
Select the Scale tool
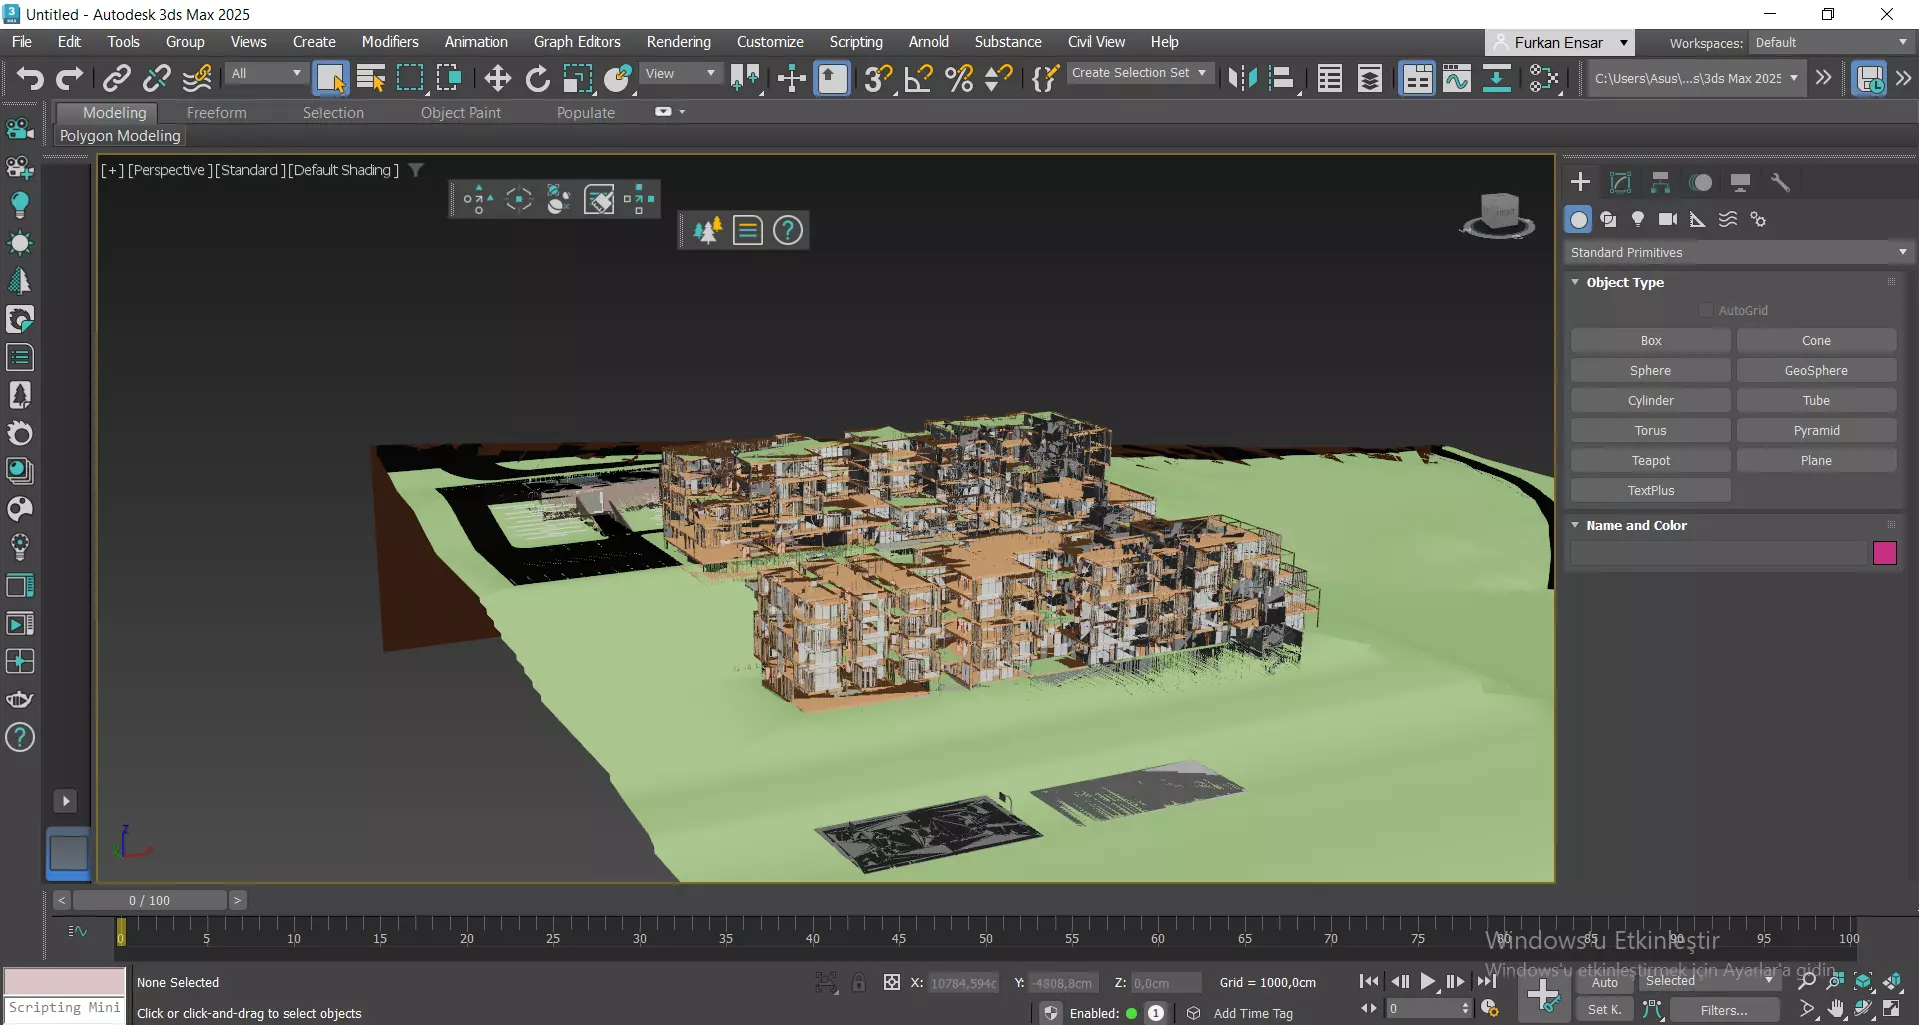click(577, 78)
